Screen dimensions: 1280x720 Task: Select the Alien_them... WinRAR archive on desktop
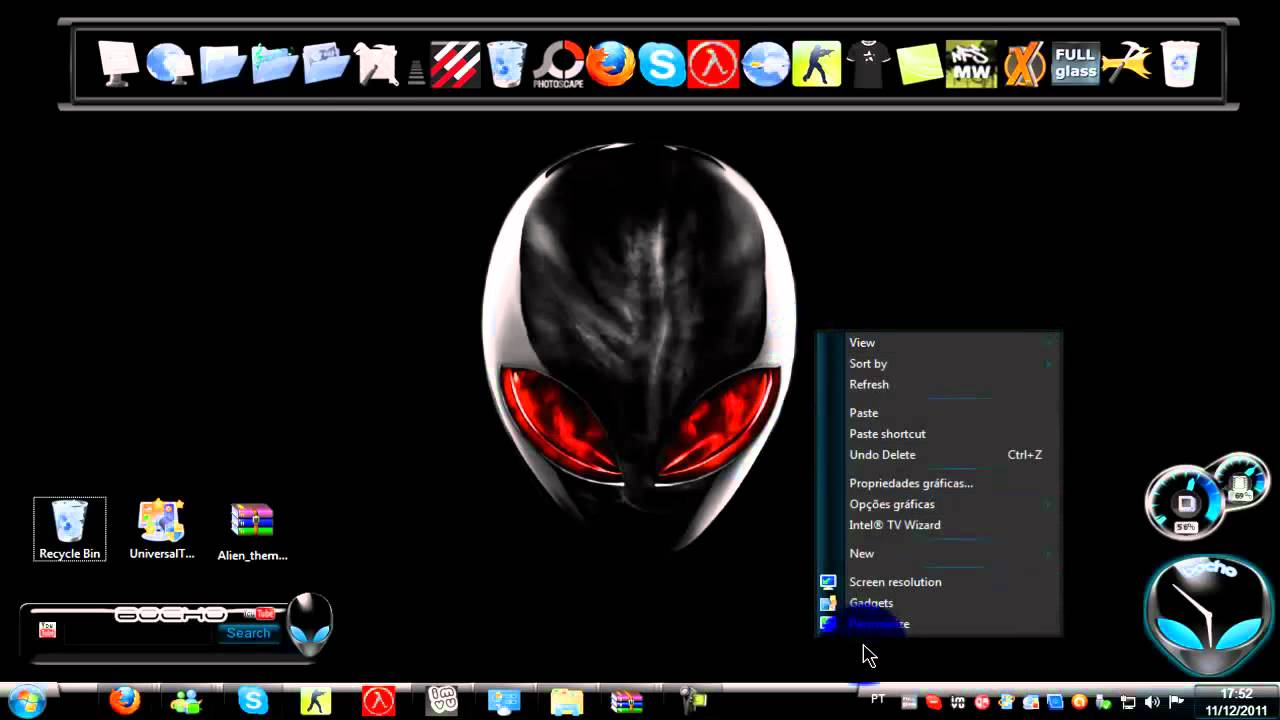pos(252,531)
